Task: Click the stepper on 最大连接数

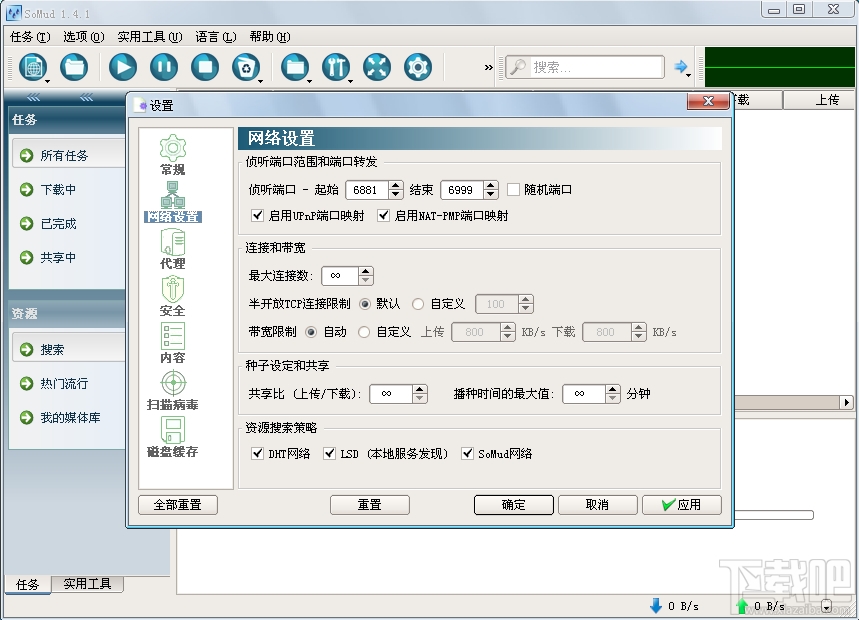Action: point(366,275)
